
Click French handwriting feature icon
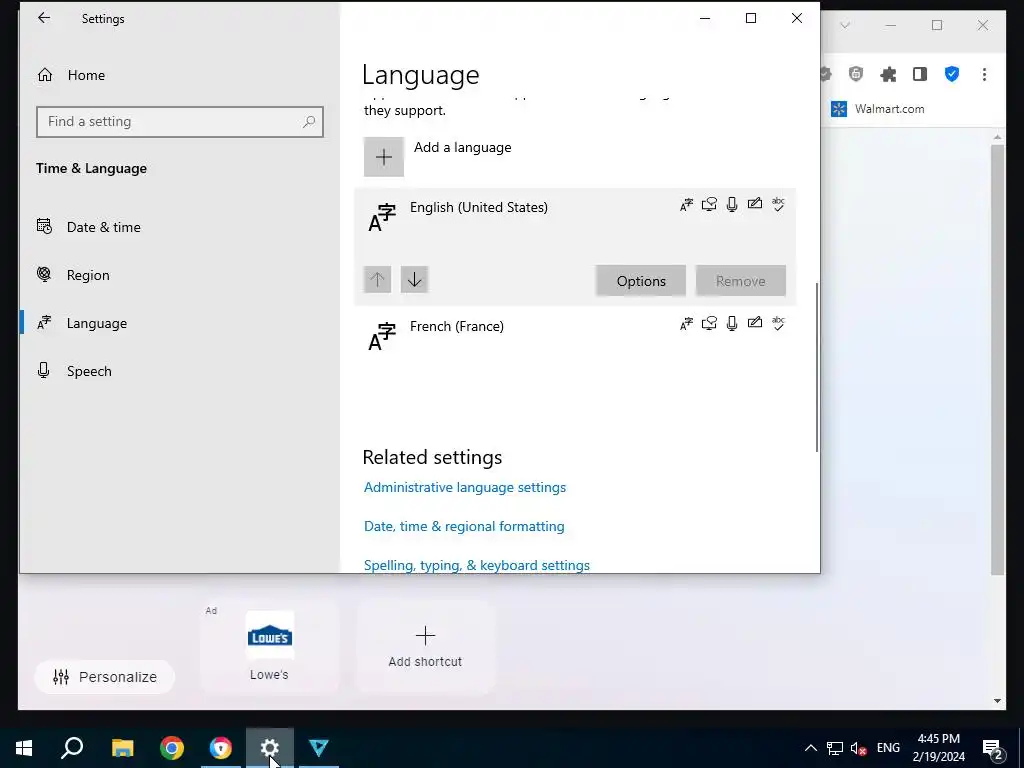755,323
